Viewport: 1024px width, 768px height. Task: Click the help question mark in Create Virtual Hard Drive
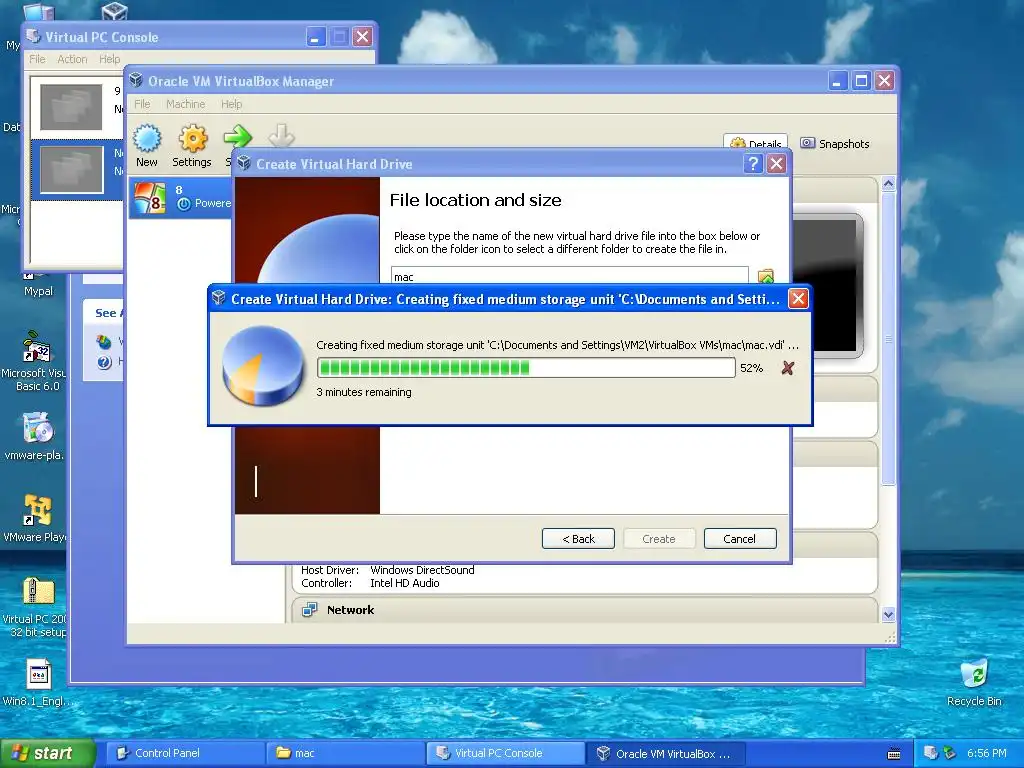pos(753,163)
